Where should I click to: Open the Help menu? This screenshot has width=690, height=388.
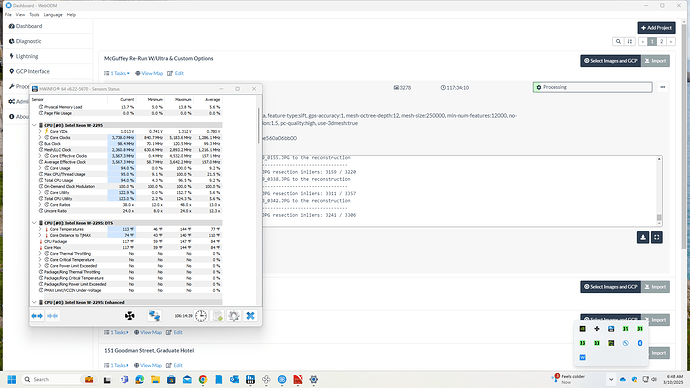[71, 15]
